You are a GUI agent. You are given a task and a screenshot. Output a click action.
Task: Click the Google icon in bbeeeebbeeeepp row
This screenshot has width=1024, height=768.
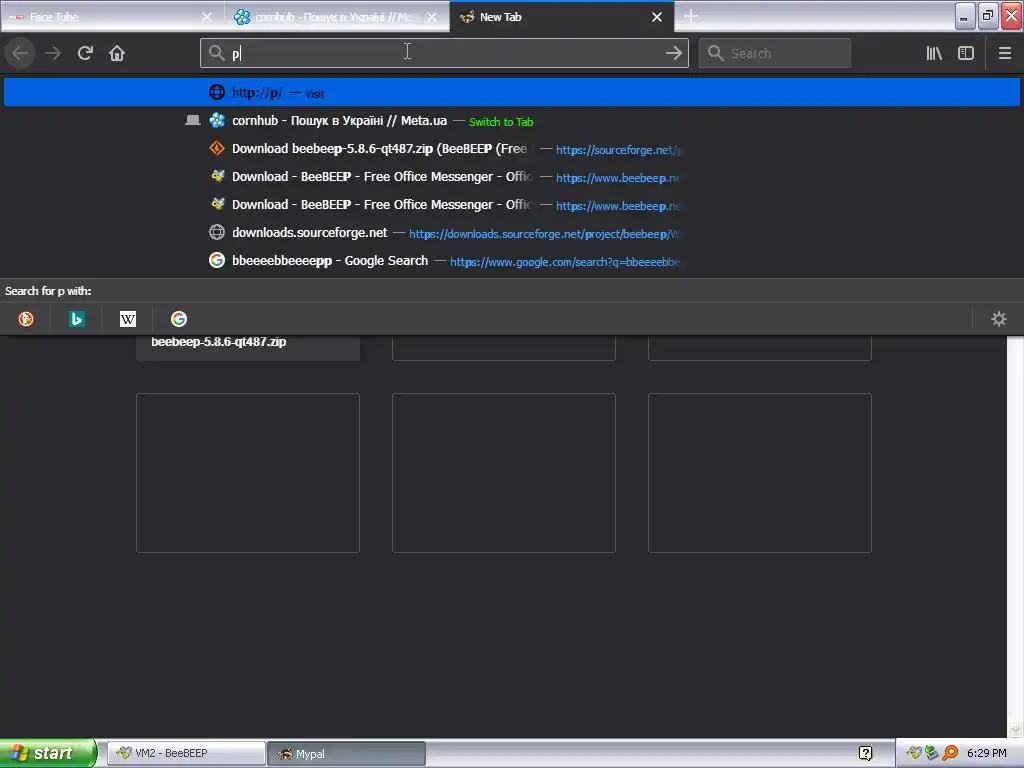(x=217, y=261)
